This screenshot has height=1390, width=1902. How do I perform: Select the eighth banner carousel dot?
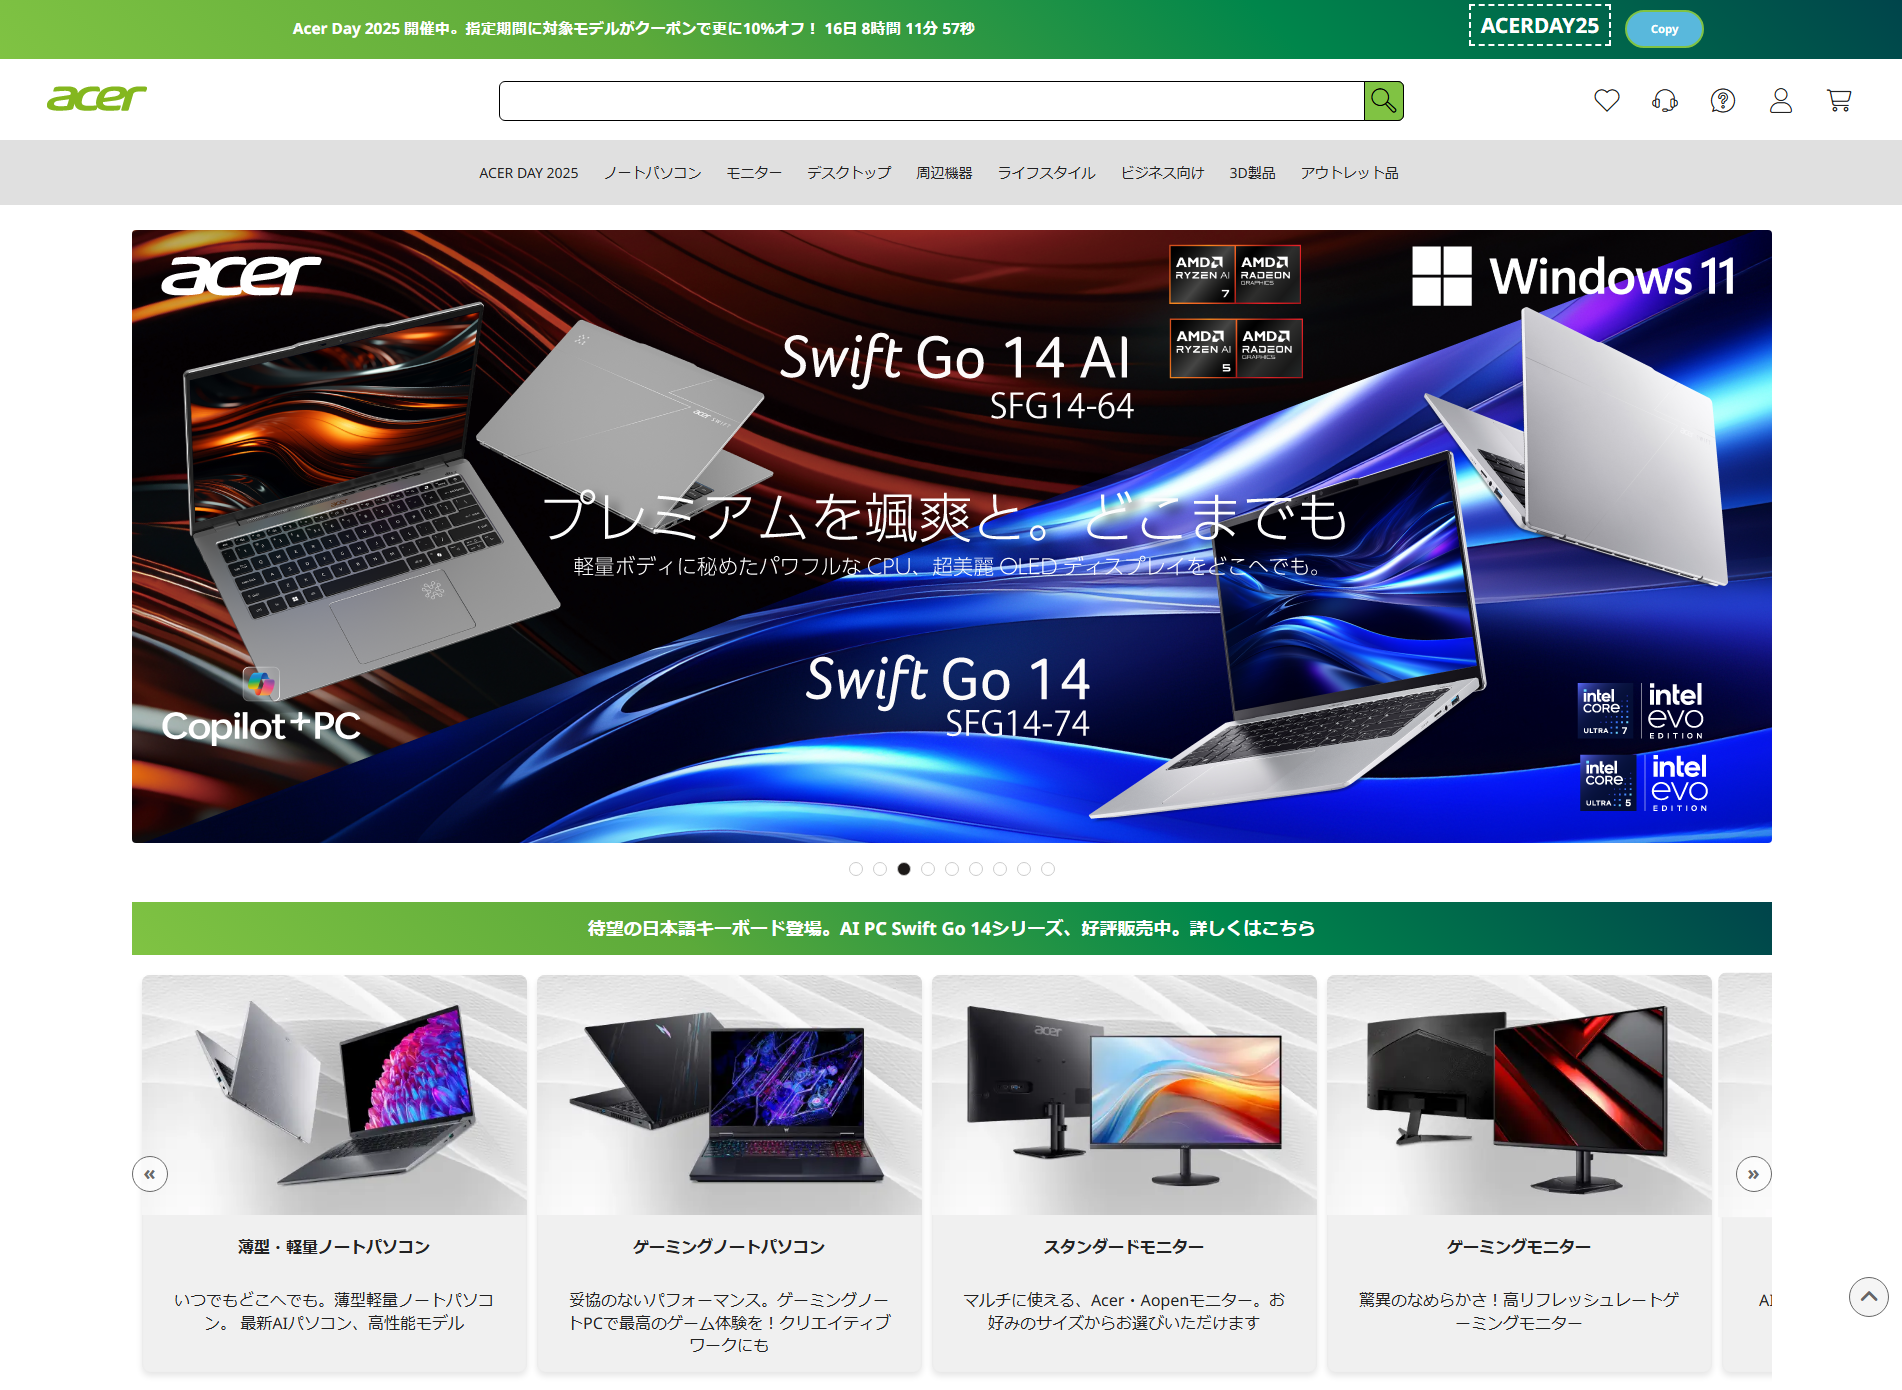click(1024, 869)
